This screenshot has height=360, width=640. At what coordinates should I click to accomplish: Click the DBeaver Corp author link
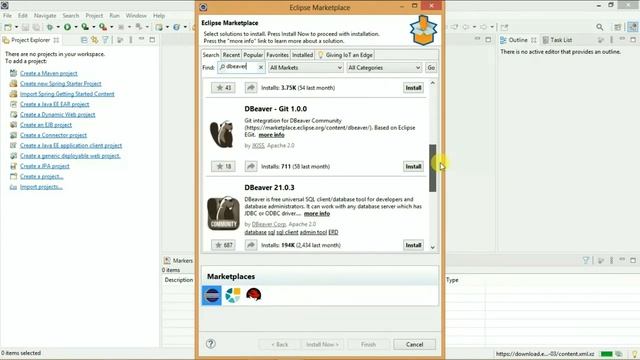pyautogui.click(x=269, y=224)
